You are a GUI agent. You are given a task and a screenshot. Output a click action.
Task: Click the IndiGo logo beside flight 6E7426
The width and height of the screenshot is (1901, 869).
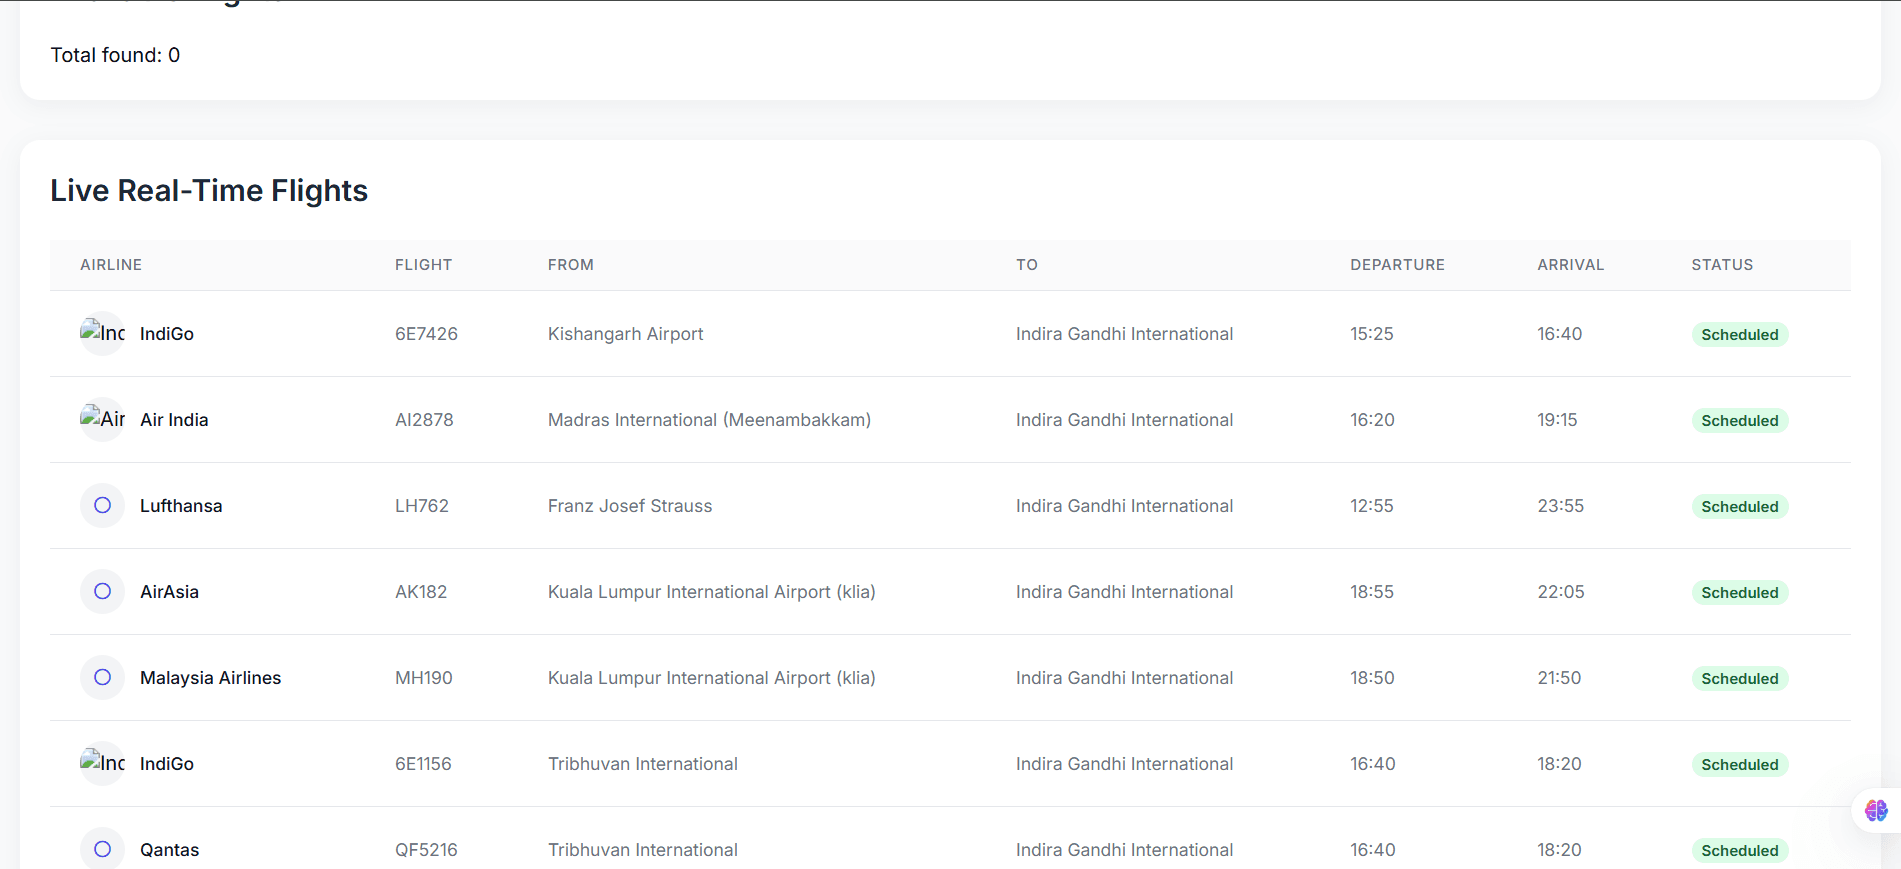103,333
